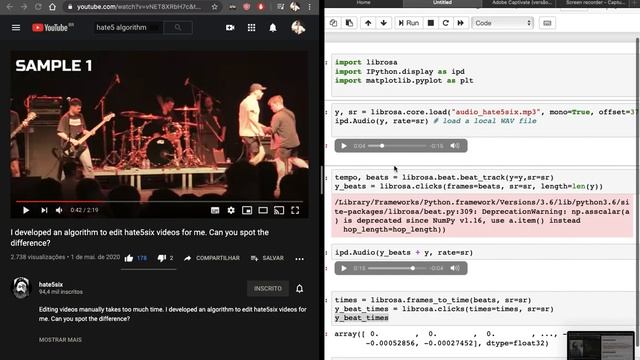640x360 pixels.
Task: Switch to the Untitled notebook tab
Action: pyautogui.click(x=442, y=3)
